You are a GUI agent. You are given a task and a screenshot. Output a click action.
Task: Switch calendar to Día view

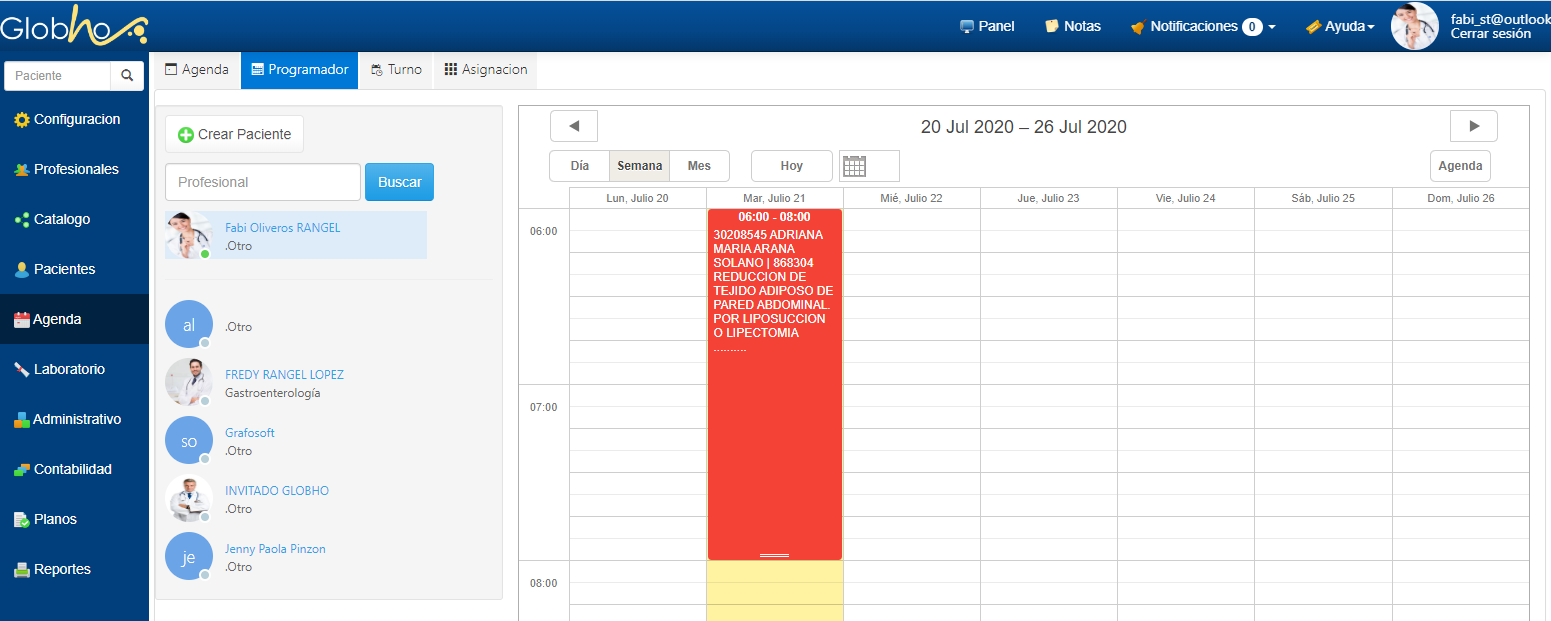click(580, 166)
